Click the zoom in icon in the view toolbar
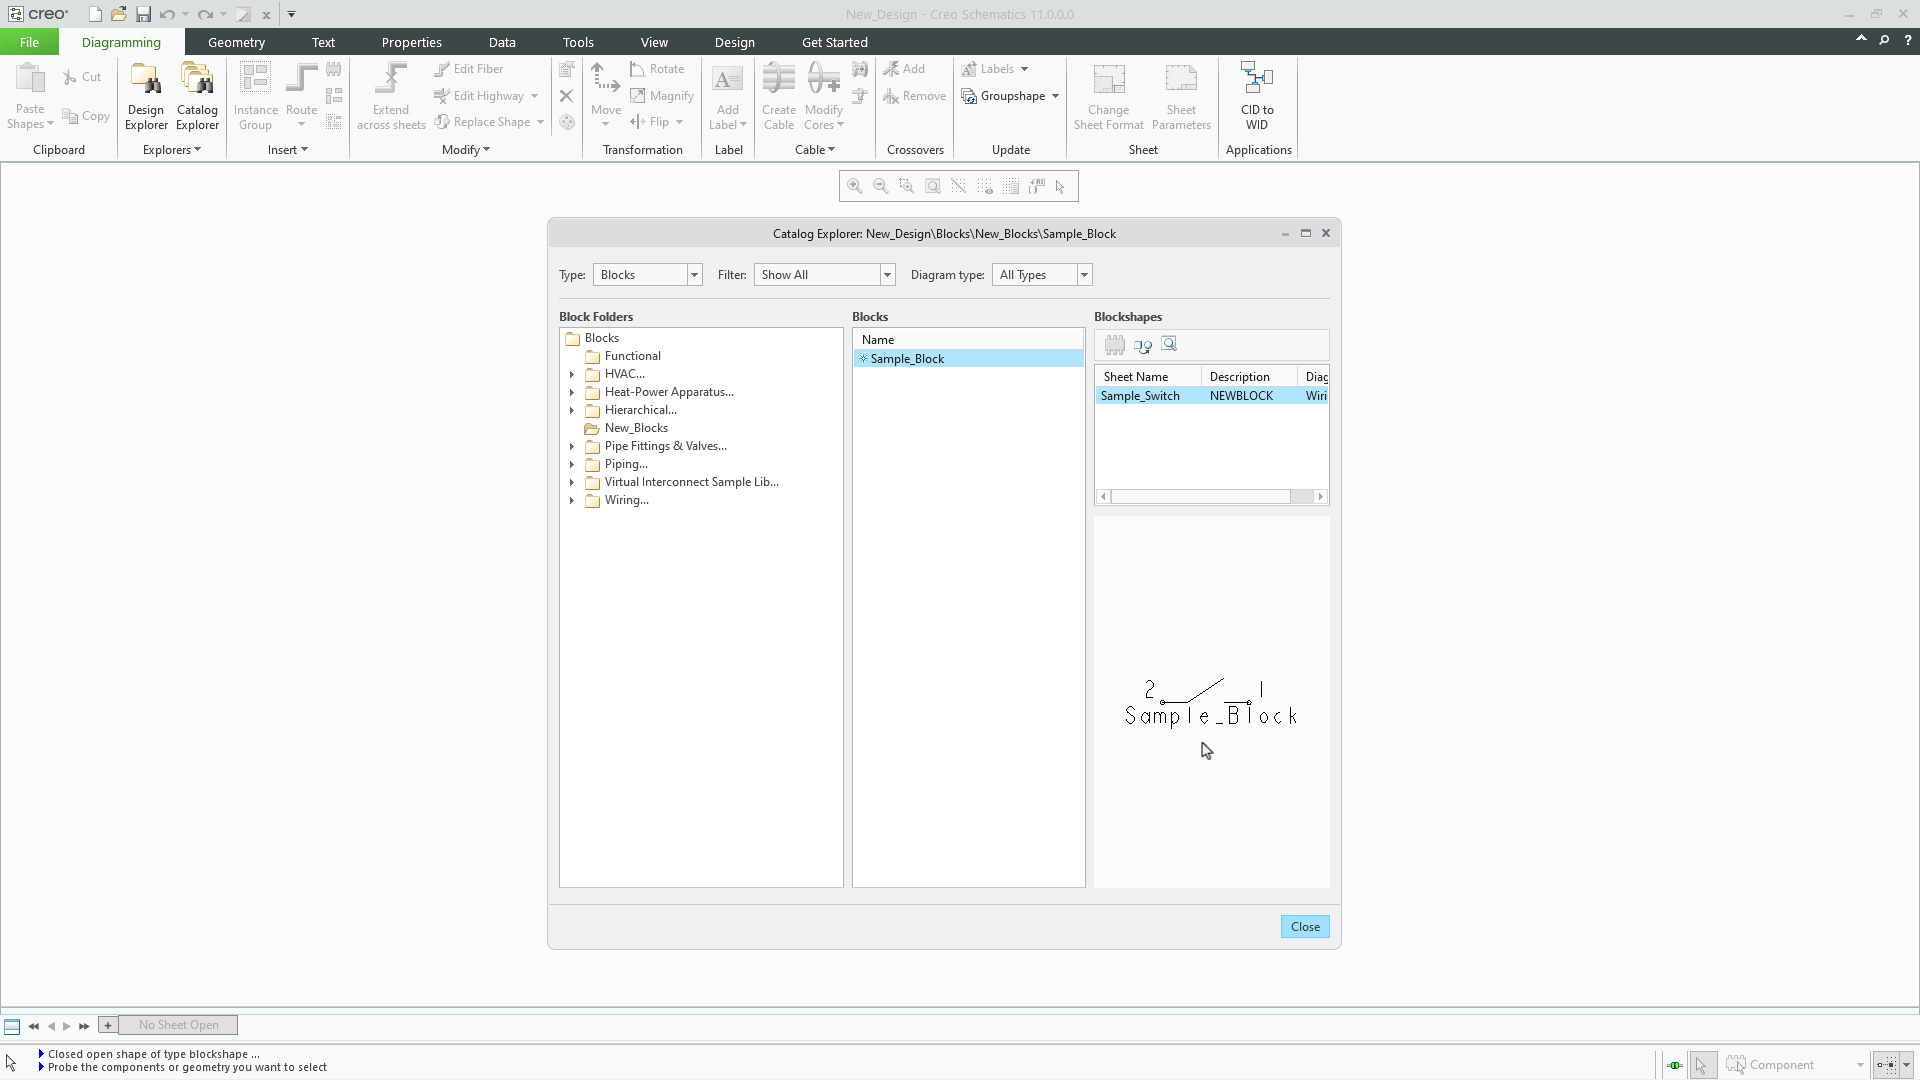 (x=855, y=186)
